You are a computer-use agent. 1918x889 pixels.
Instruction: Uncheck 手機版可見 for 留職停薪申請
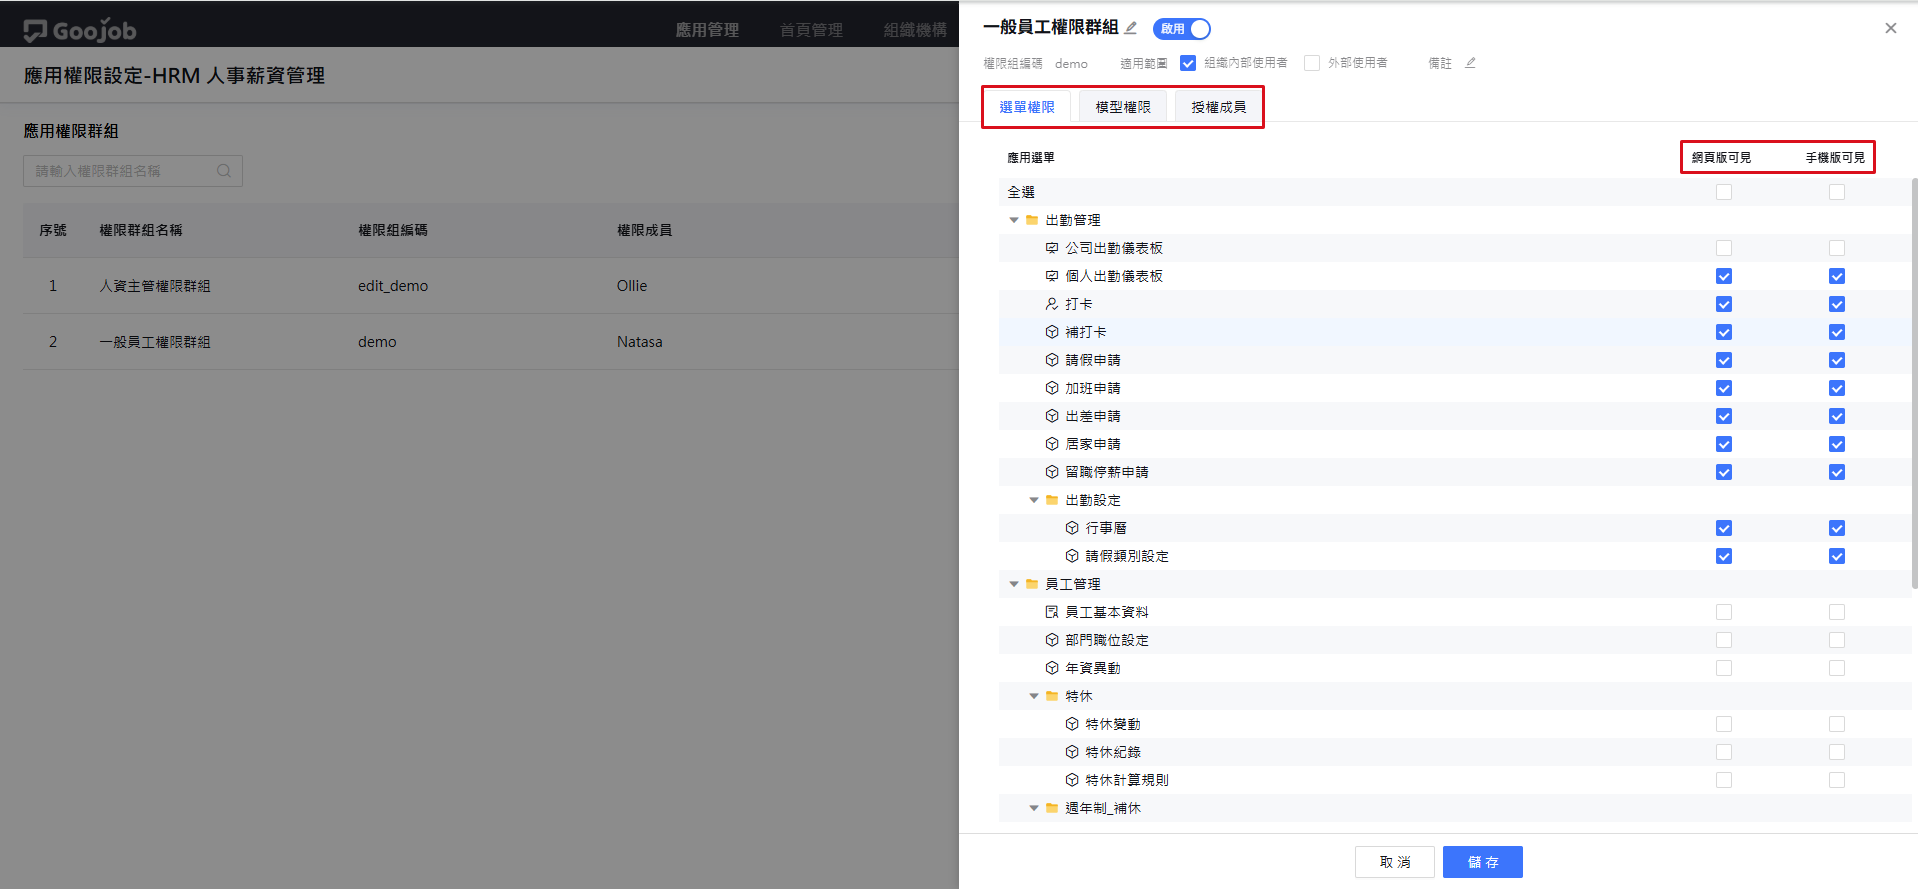click(x=1837, y=472)
